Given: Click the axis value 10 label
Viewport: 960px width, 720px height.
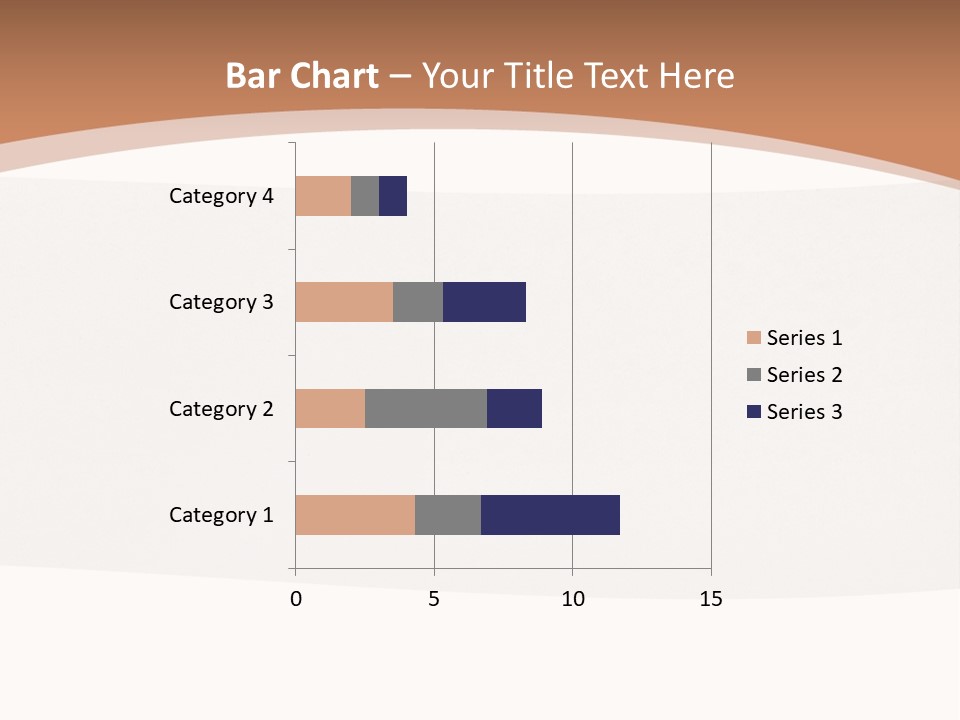Looking at the screenshot, I should click(x=572, y=599).
